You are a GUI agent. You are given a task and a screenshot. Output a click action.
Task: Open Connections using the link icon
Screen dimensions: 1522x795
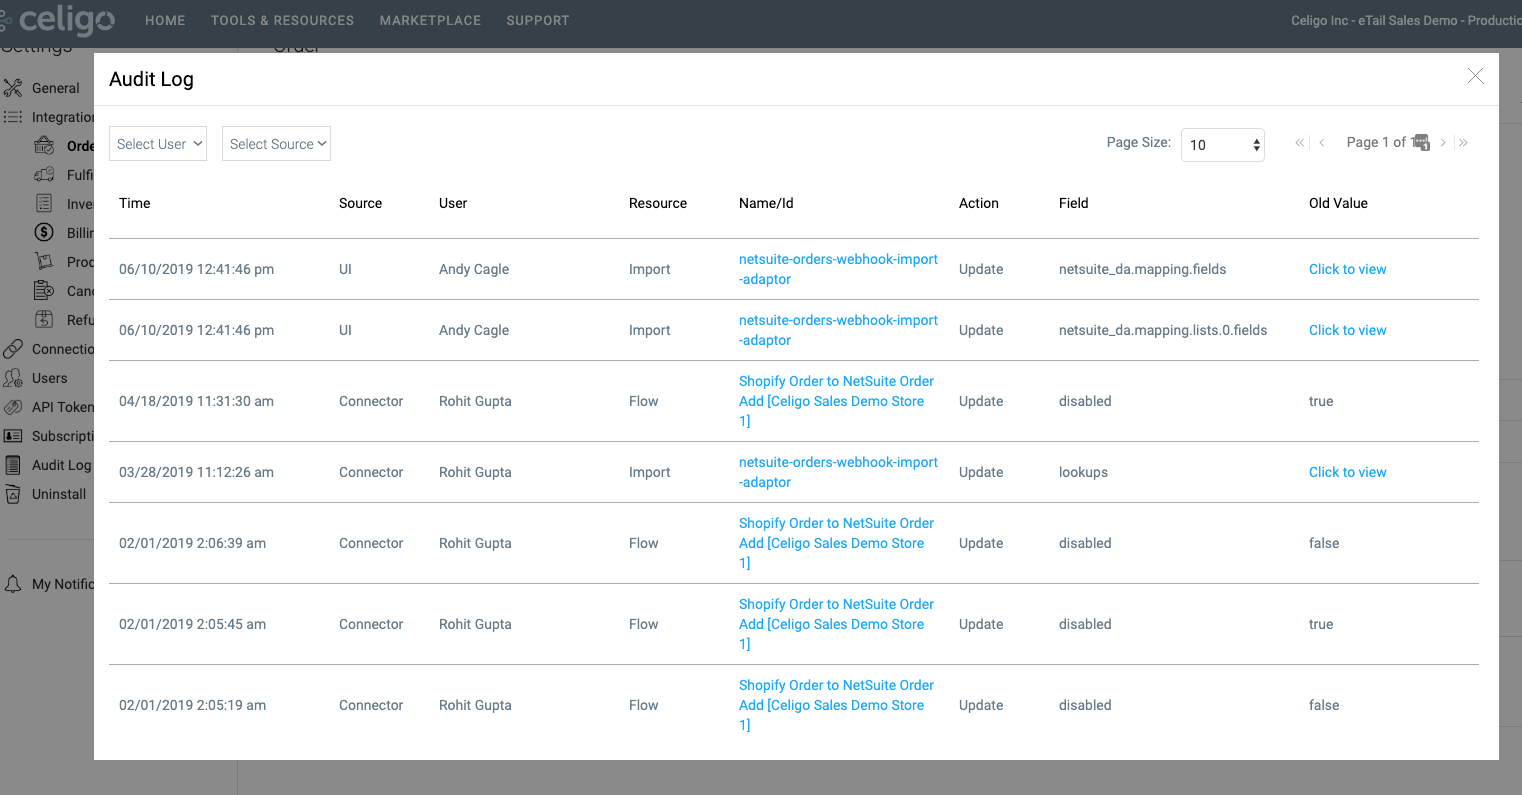14,348
